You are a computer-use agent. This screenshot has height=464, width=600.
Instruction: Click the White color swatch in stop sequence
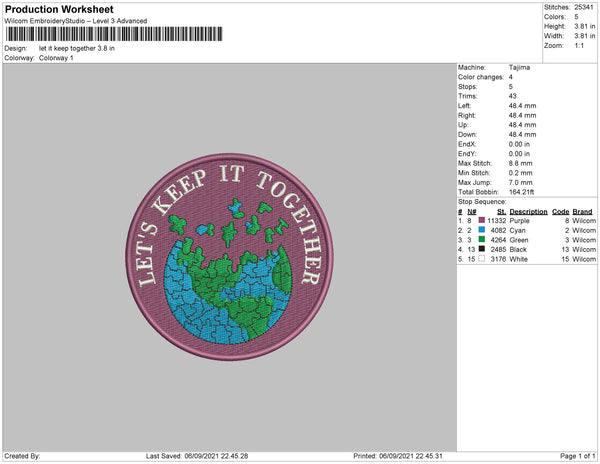(x=482, y=259)
